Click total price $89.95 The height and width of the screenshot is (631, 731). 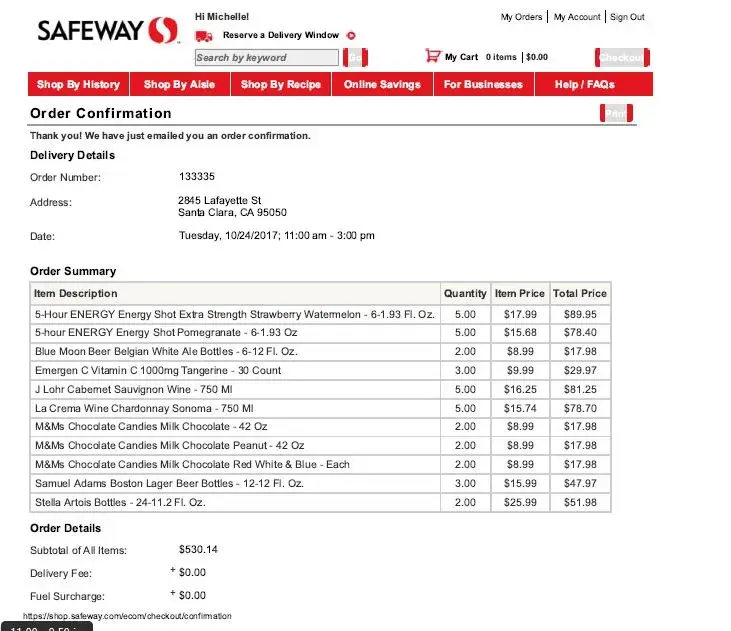tap(580, 314)
